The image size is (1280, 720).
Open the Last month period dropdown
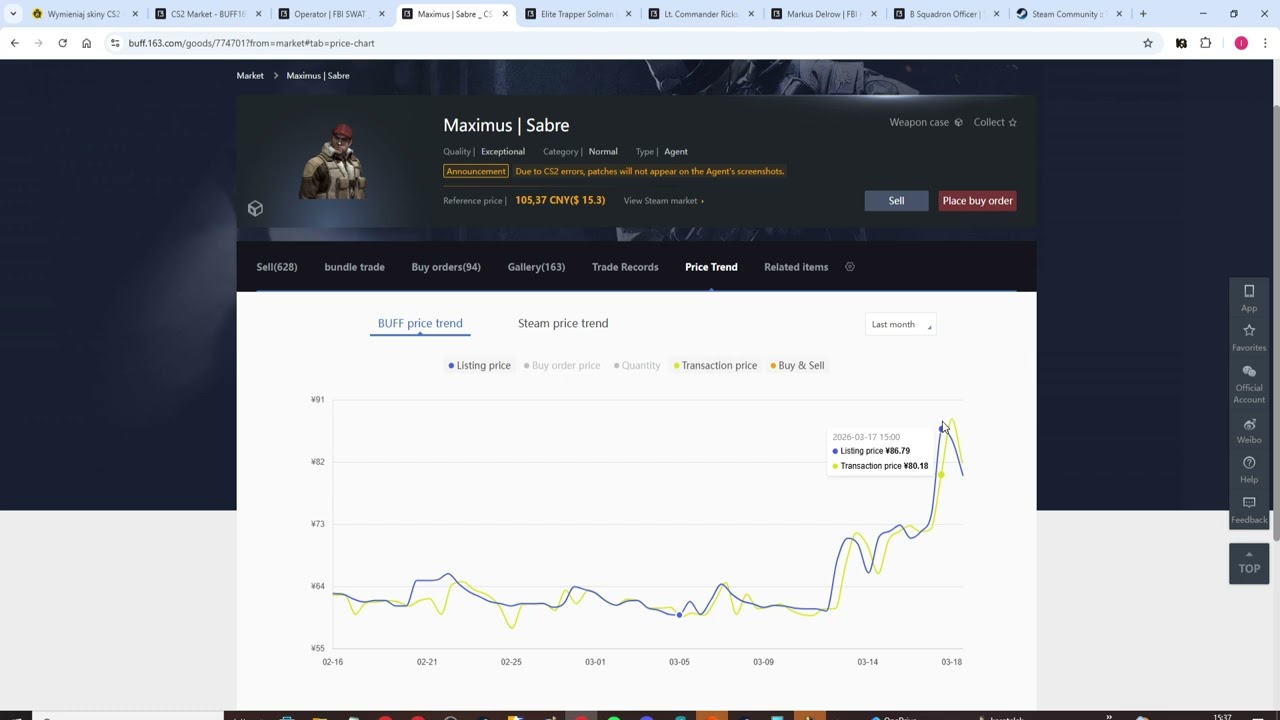point(901,324)
